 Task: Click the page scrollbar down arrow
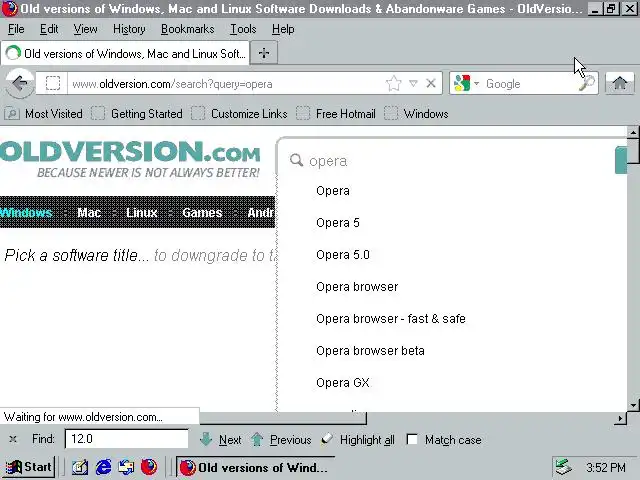[x=633, y=405]
